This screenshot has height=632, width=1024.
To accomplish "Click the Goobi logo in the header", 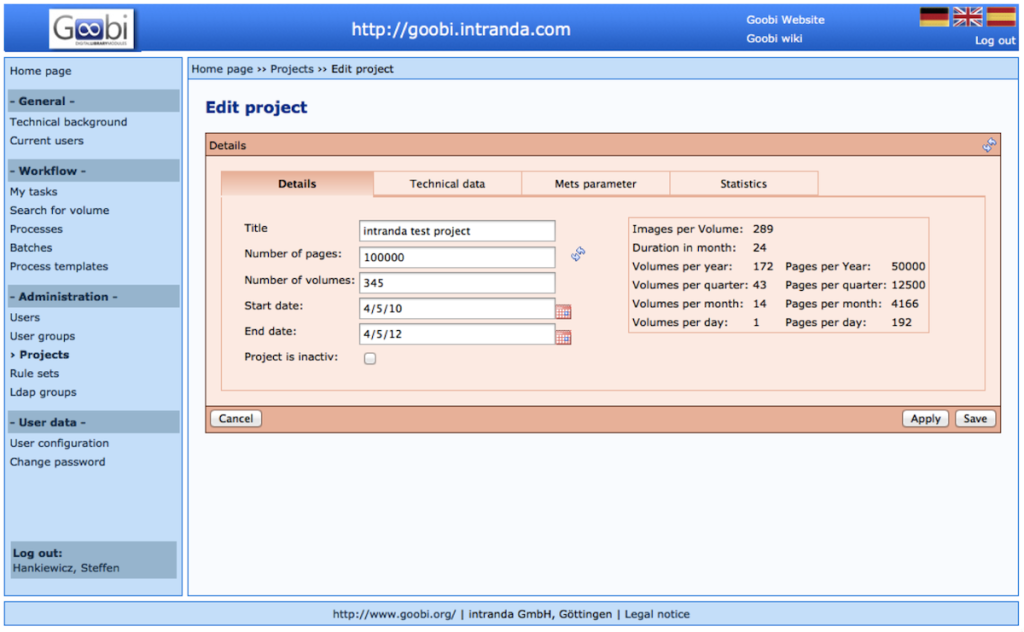I will click(91, 29).
